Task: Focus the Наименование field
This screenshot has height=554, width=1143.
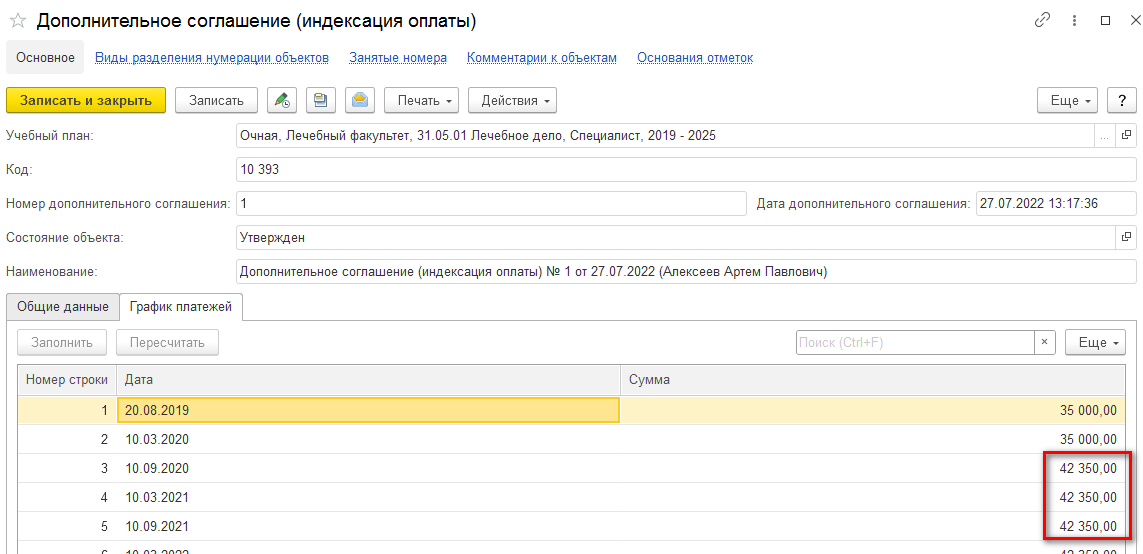Action: pyautogui.click(x=686, y=271)
